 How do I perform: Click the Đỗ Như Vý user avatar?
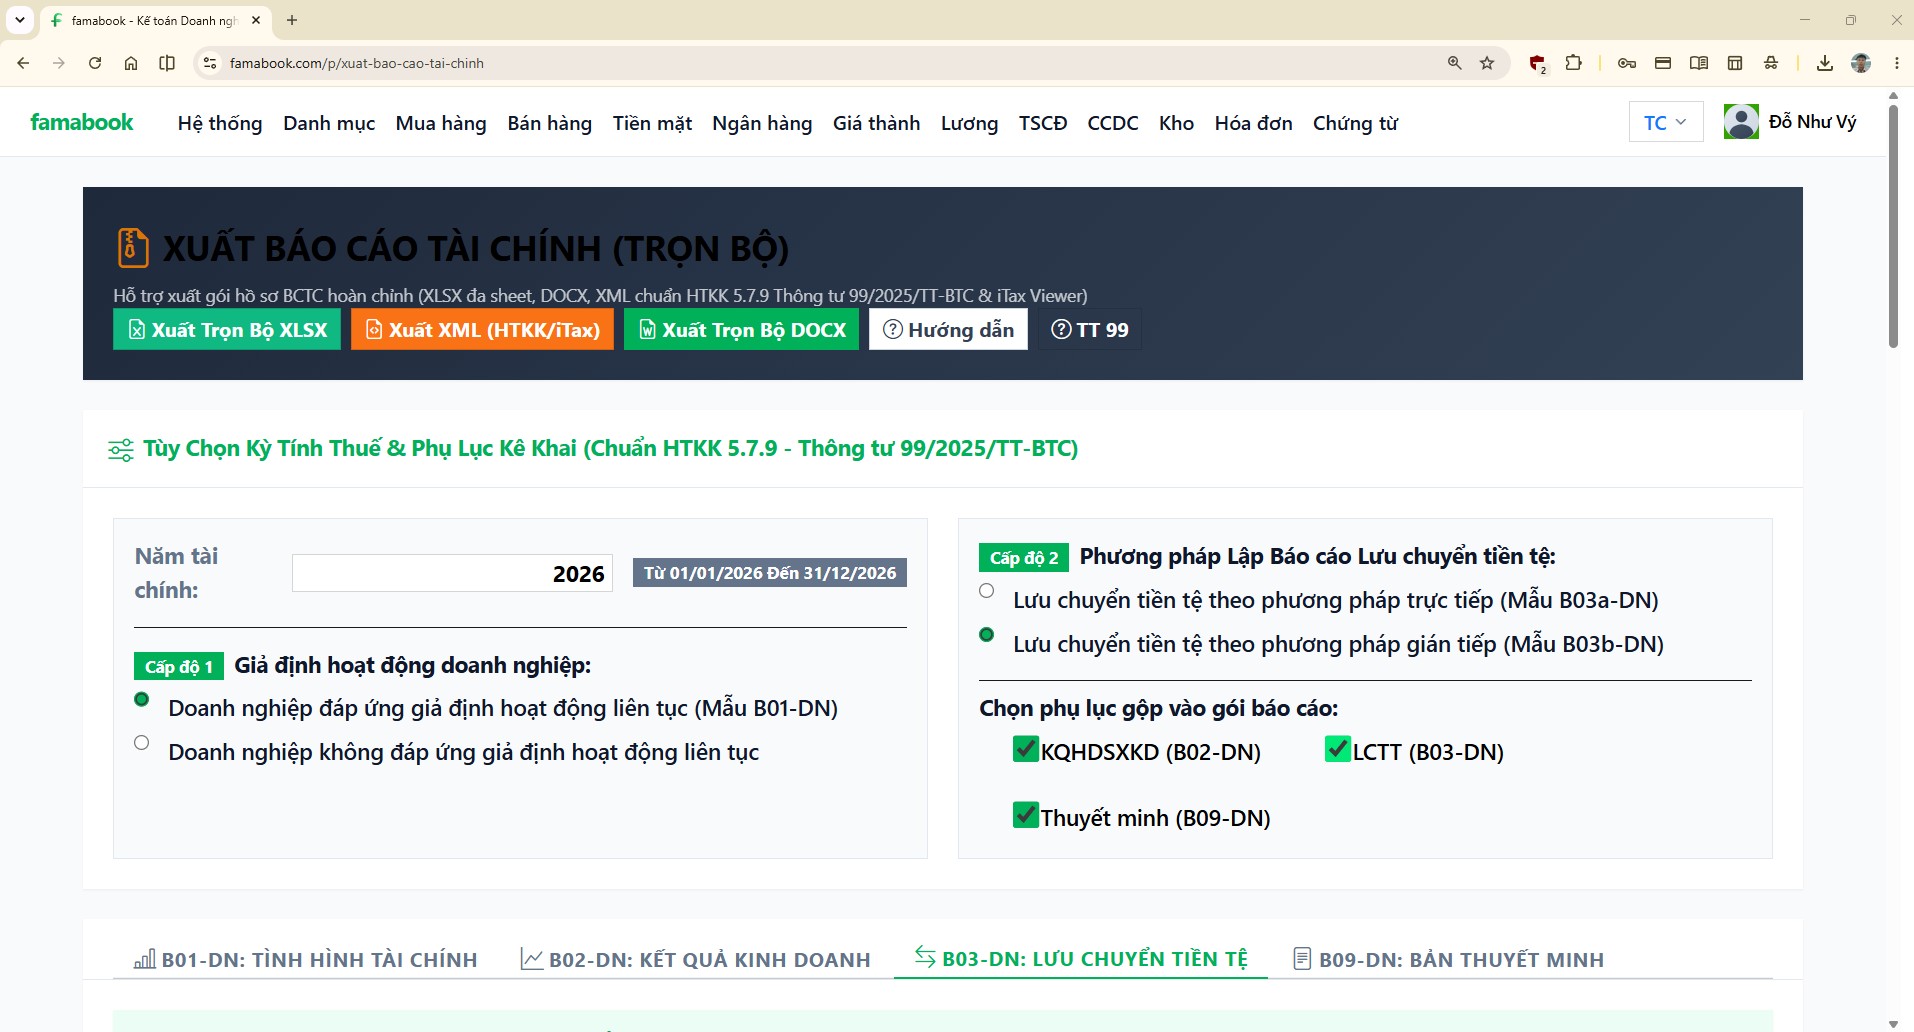click(x=1741, y=122)
